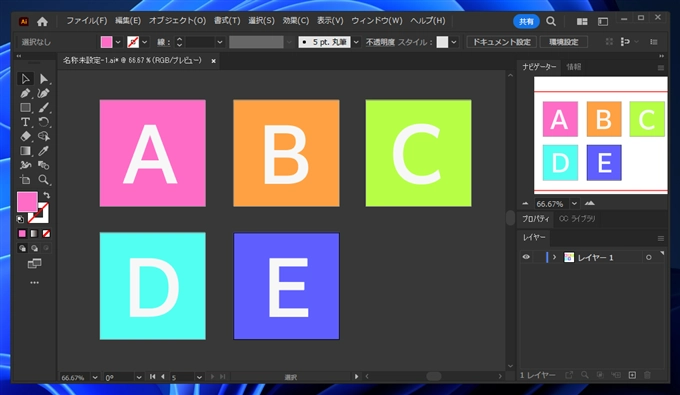The height and width of the screenshot is (395, 680).
Task: Switch to CC ライブラリ tab
Action: click(x=577, y=219)
